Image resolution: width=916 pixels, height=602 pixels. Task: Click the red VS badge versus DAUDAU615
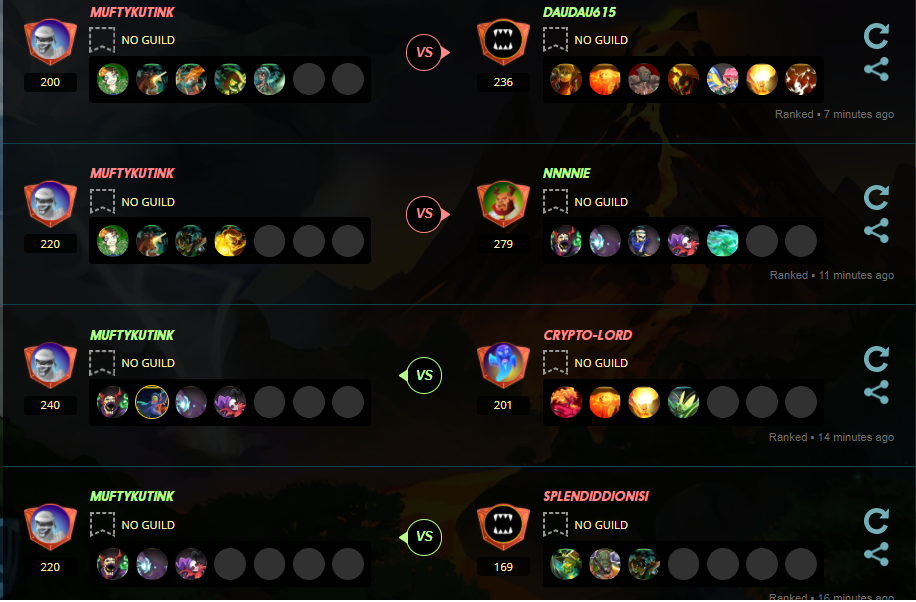pos(425,53)
